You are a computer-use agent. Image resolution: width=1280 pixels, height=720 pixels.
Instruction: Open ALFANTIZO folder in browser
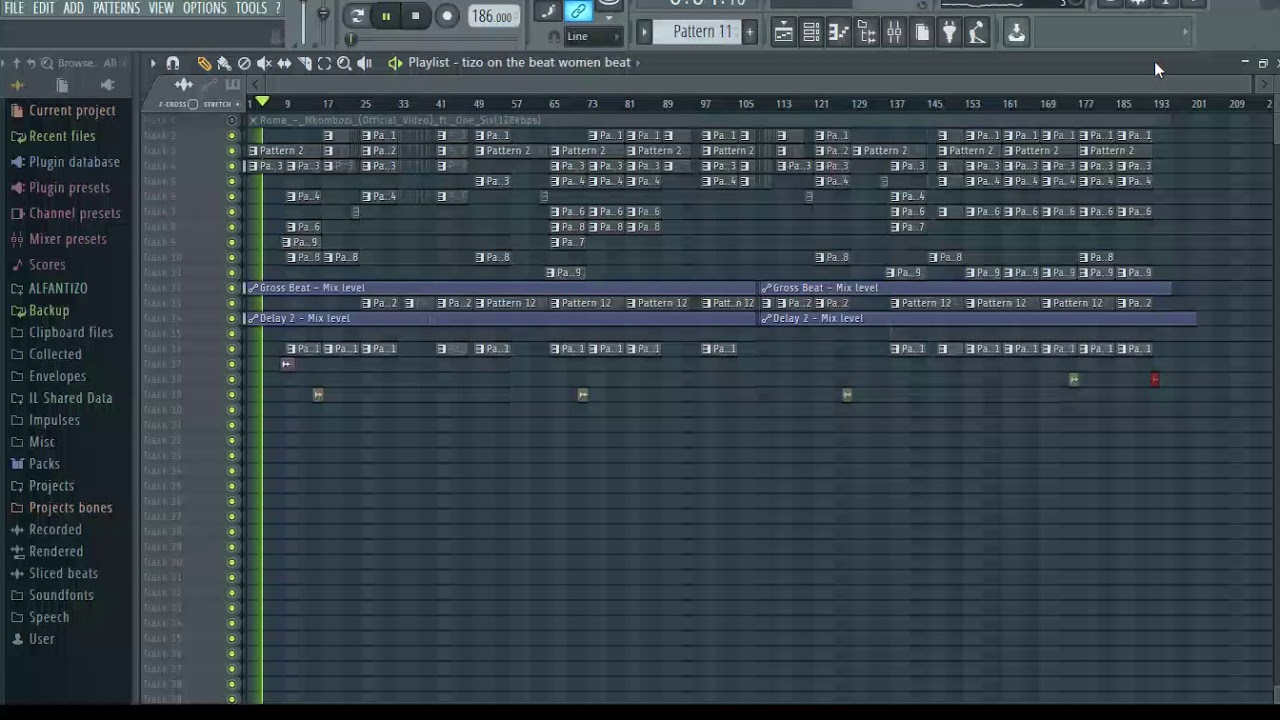[50, 288]
